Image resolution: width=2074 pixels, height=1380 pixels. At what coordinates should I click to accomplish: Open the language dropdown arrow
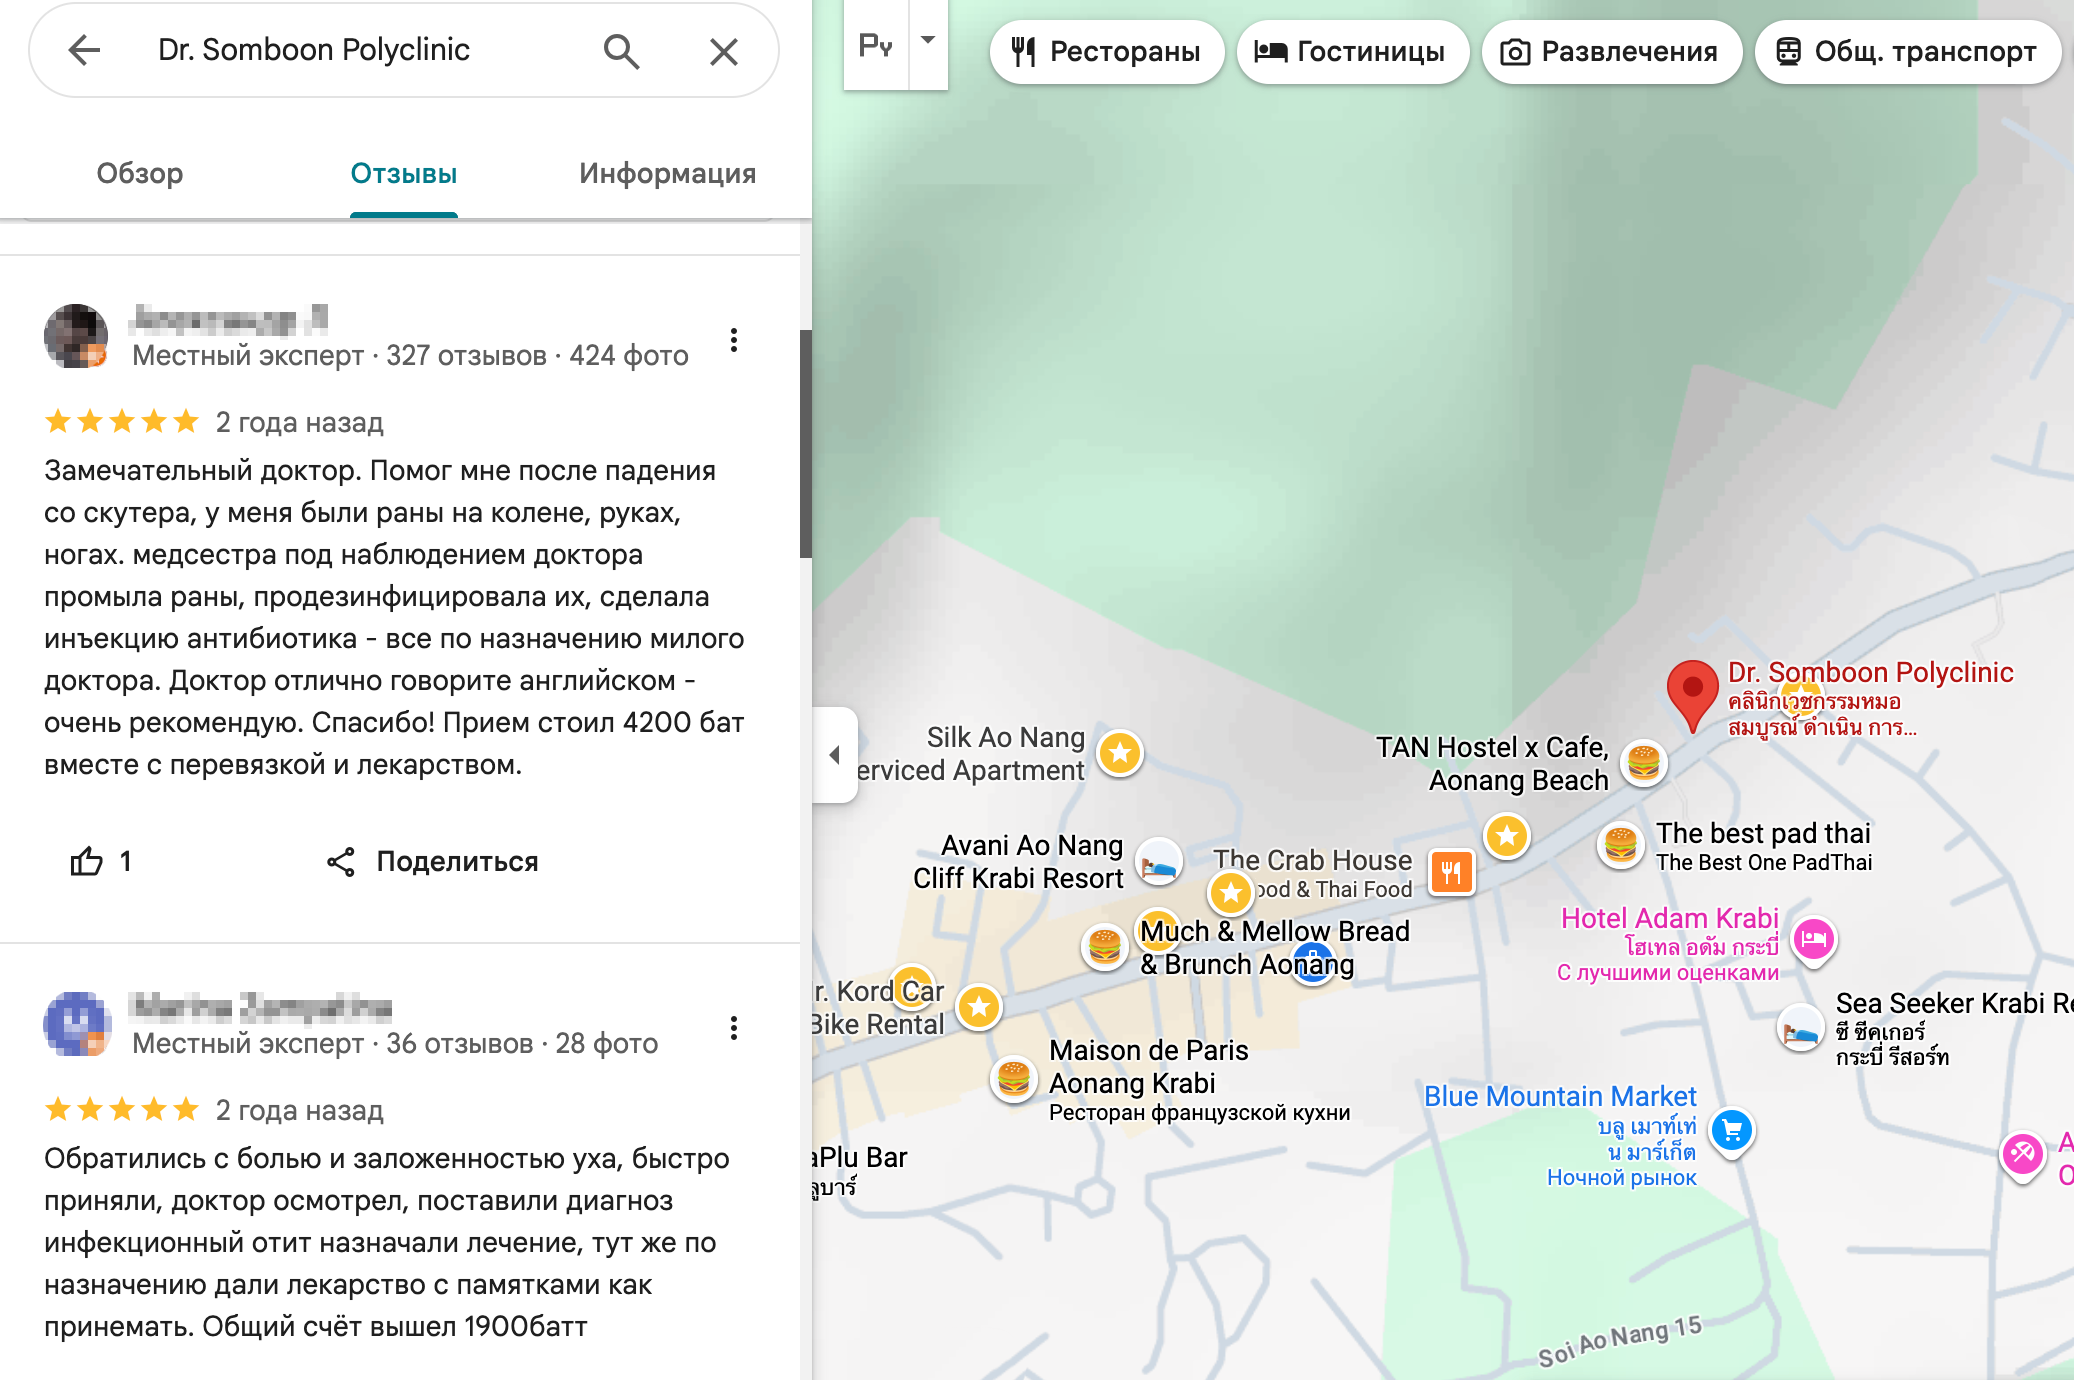tap(928, 42)
